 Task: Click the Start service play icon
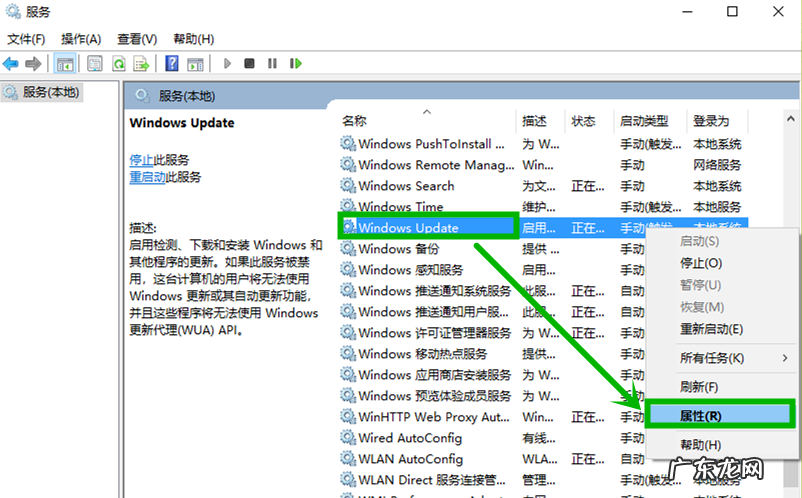[228, 63]
